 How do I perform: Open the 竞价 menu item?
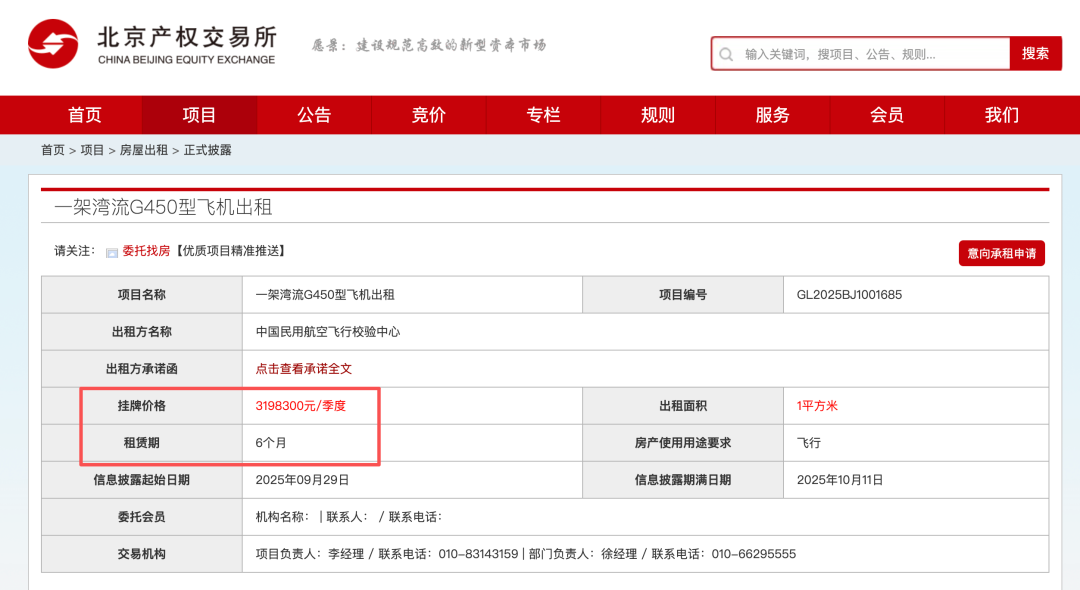click(x=429, y=115)
